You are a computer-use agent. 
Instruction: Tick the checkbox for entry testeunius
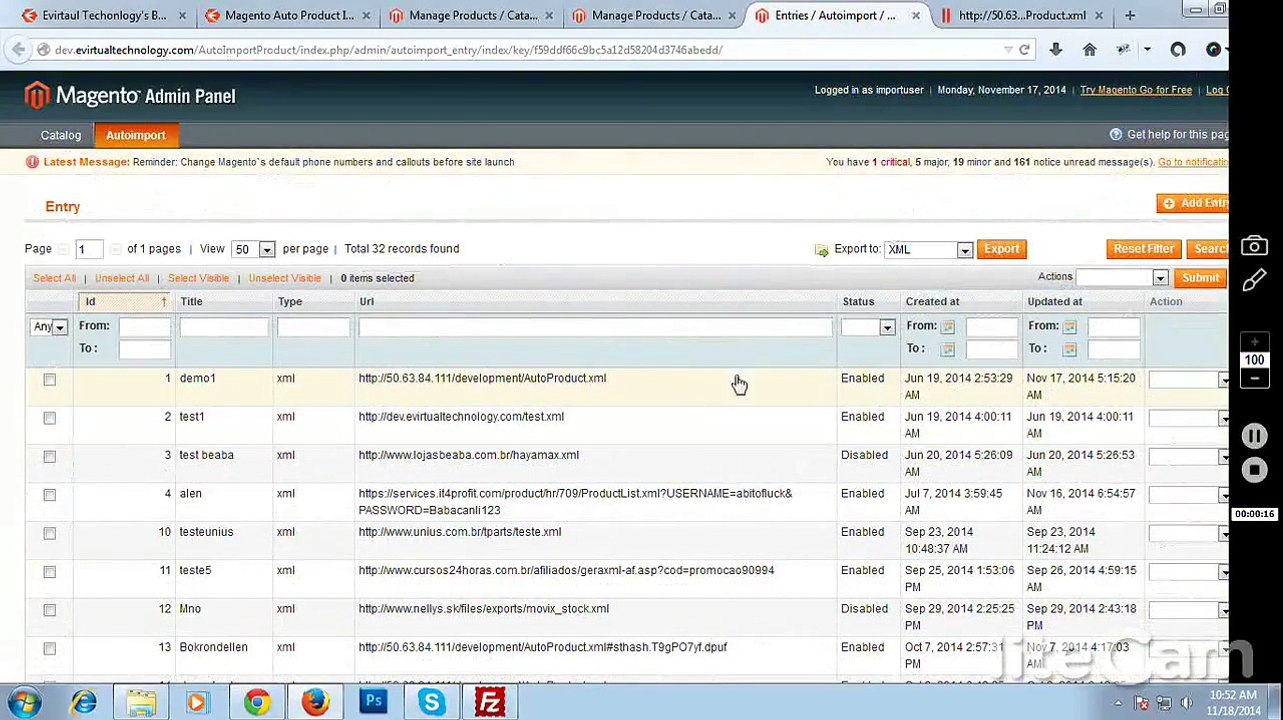tap(49, 533)
